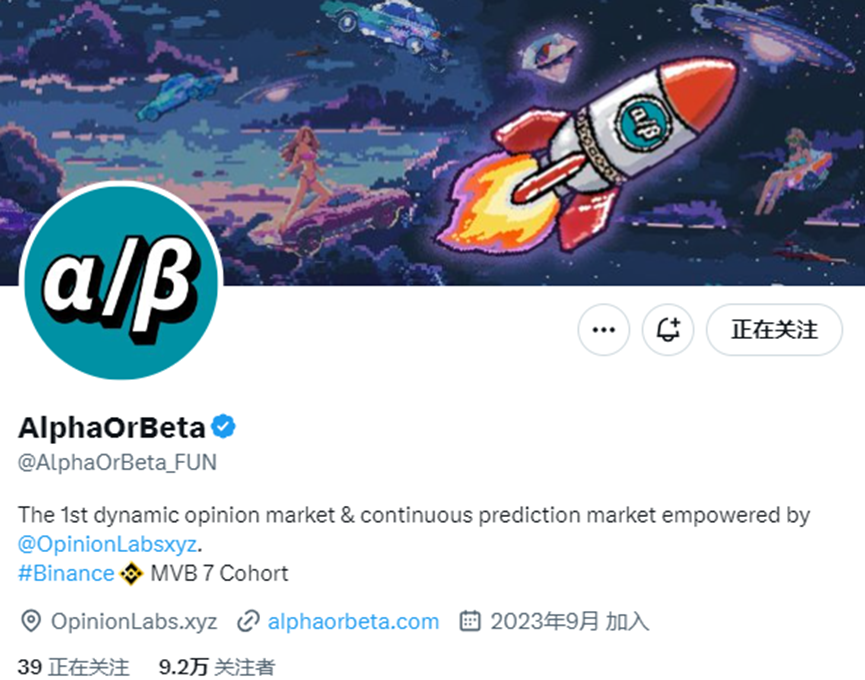This screenshot has height=680, width=865.
Task: Click the Binance logo emoji
Action: (132, 574)
